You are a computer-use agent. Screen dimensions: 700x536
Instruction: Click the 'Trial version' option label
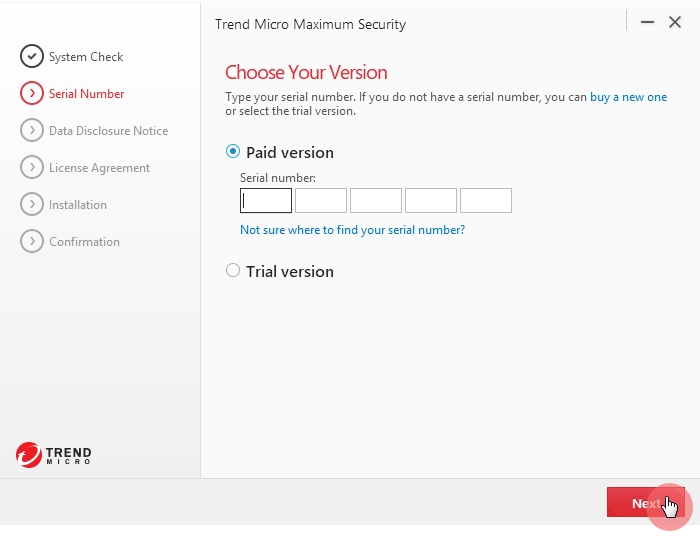coord(290,271)
